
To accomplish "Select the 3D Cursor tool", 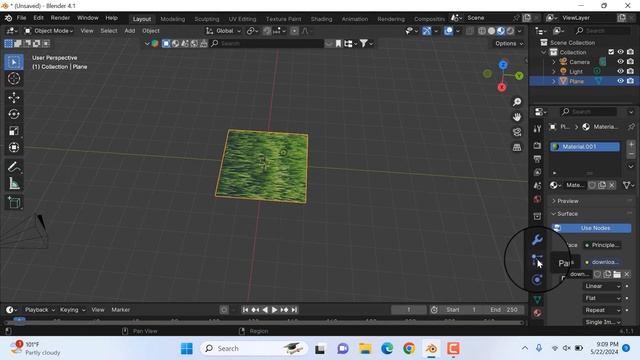I will point(14,79).
